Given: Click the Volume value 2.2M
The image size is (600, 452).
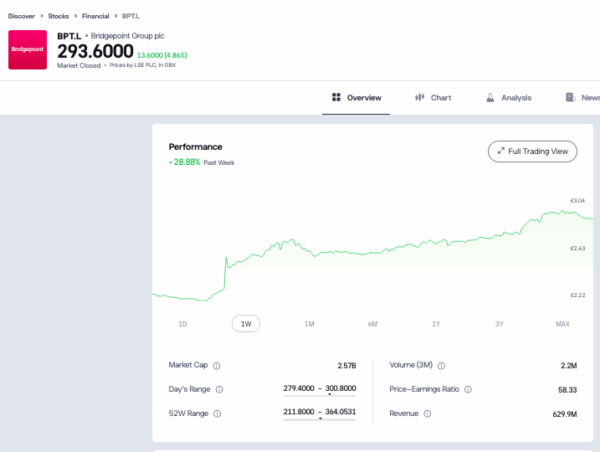Looking at the screenshot, I should pyautogui.click(x=569, y=366).
